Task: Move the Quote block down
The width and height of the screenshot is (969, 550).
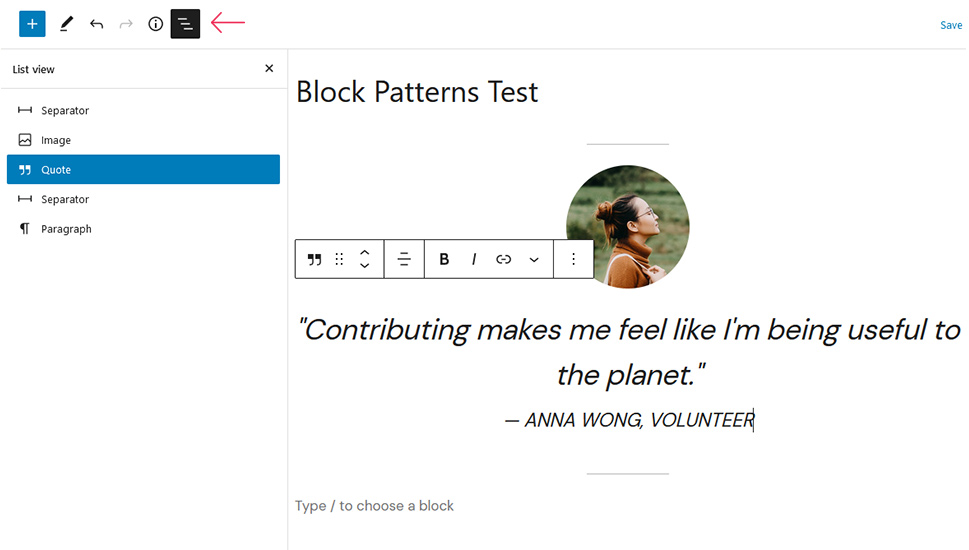Action: (x=365, y=266)
